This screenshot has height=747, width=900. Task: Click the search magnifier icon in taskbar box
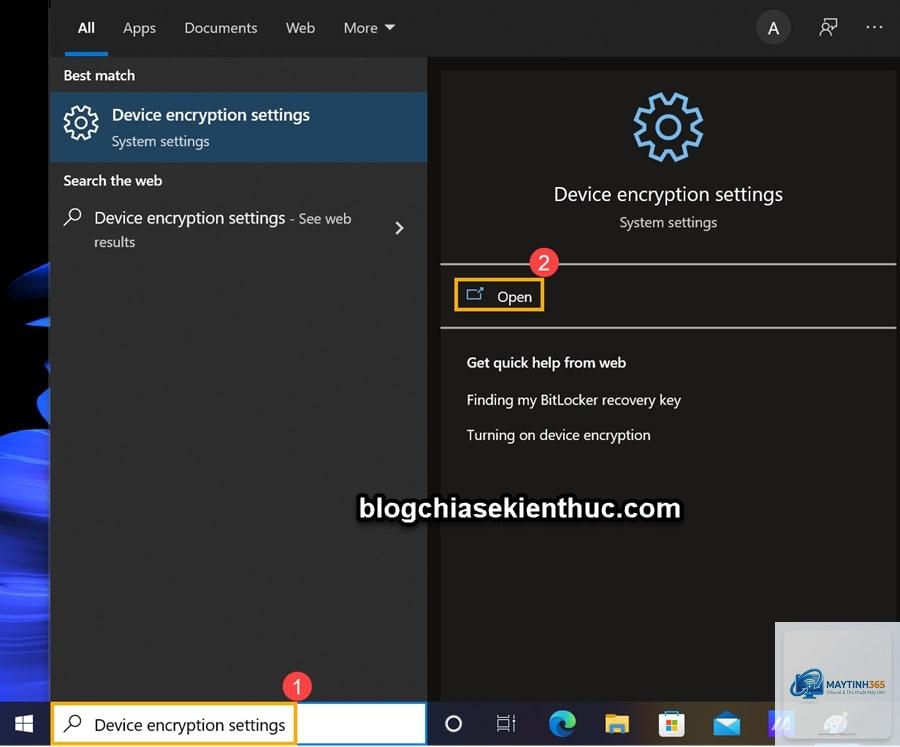click(73, 723)
